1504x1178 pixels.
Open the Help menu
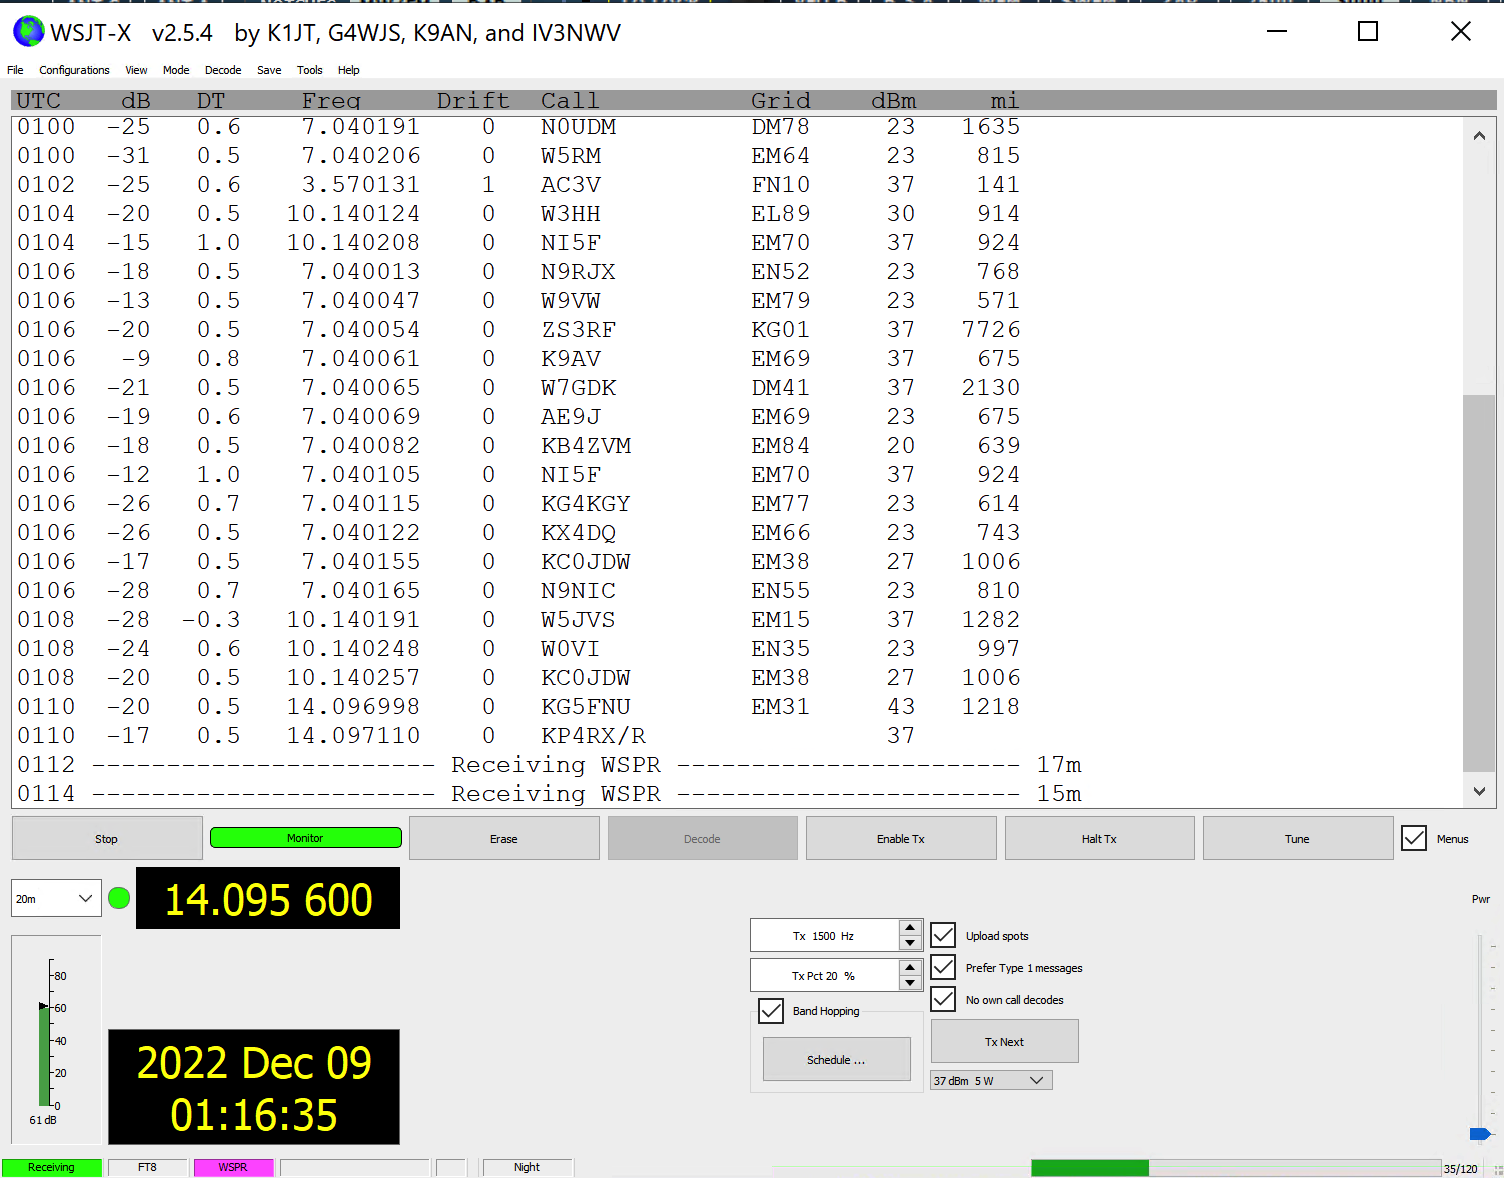point(348,70)
